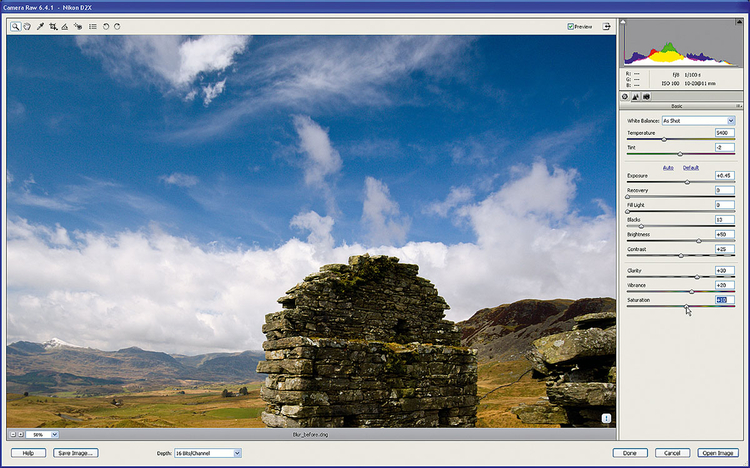Adjust the Saturation slider handle
This screenshot has height=468, width=750.
[x=686, y=306]
